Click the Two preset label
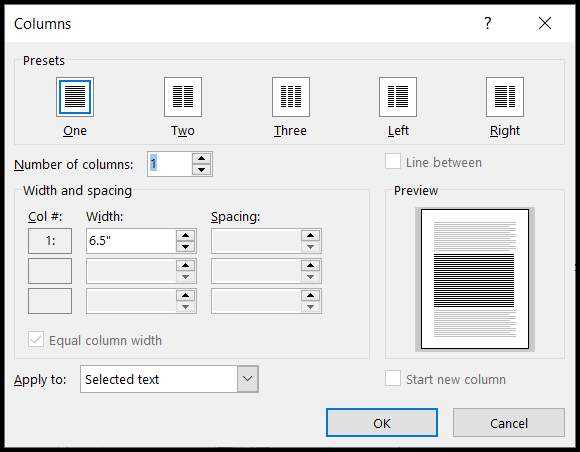Image resolution: width=580 pixels, height=452 pixels. [x=183, y=131]
